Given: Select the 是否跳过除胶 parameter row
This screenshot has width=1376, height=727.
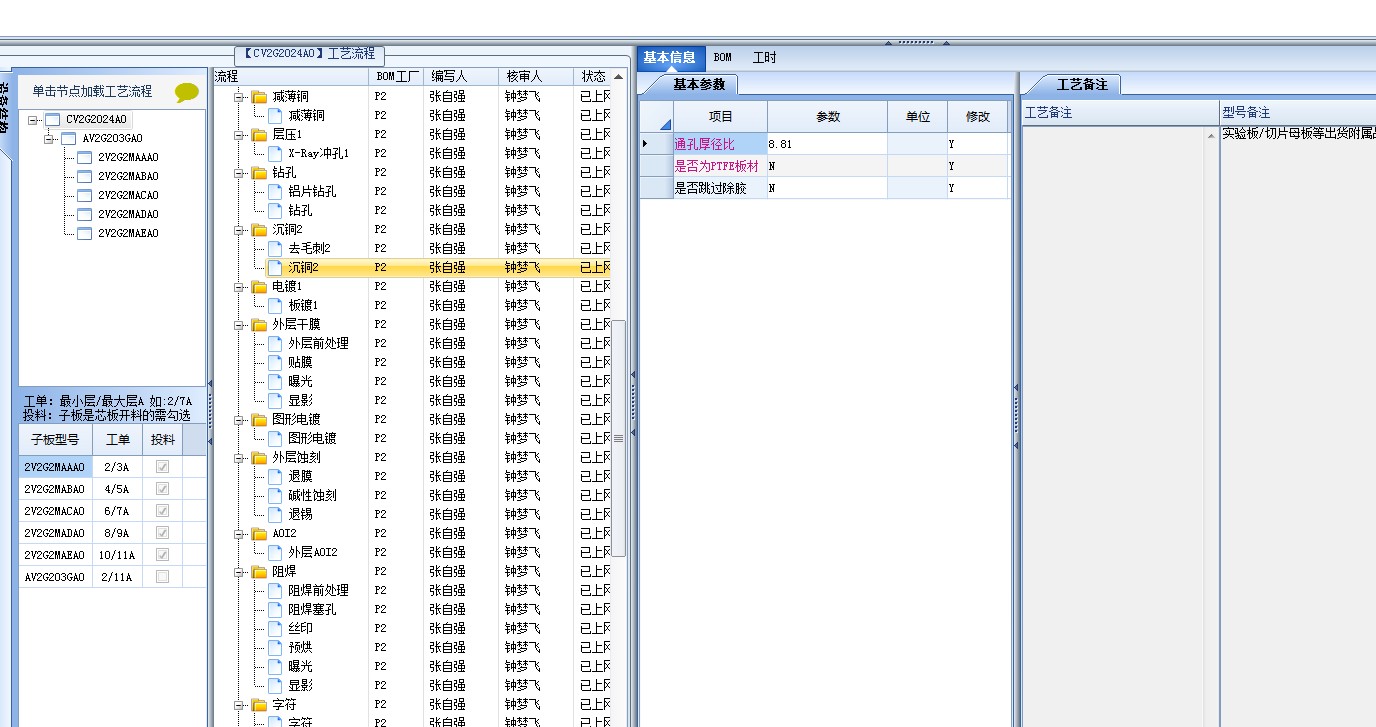Looking at the screenshot, I should (825, 188).
